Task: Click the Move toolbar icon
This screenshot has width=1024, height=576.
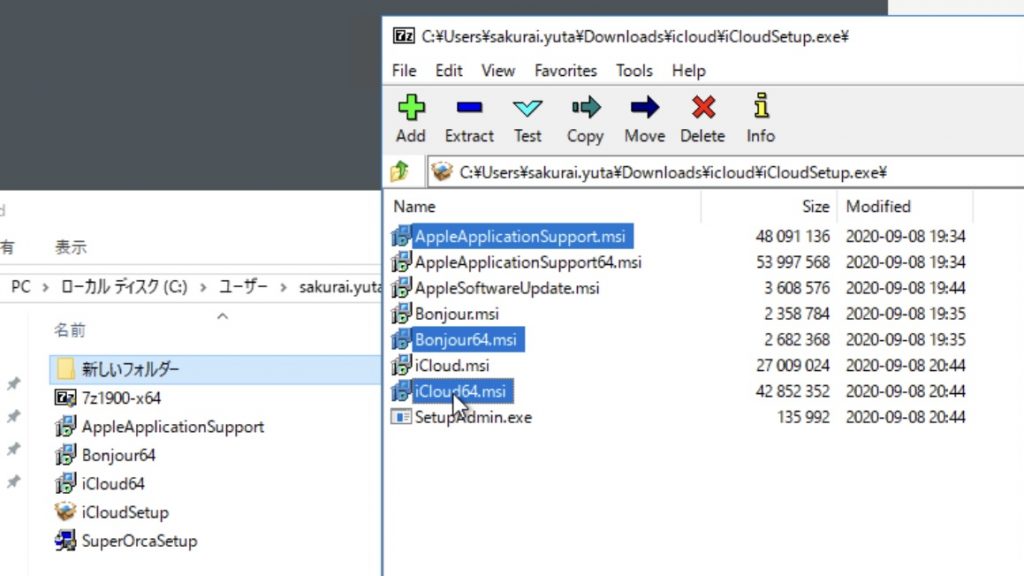Action: point(644,108)
